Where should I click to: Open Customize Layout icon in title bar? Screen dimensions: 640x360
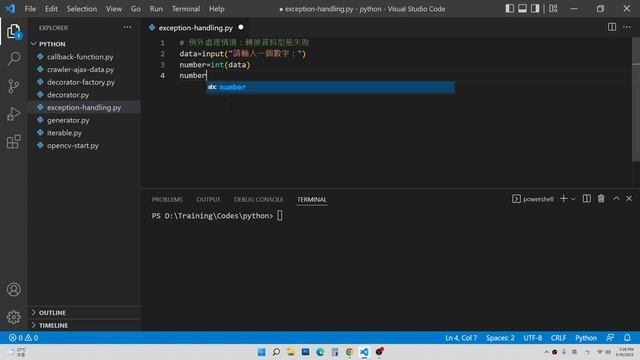coord(553,9)
